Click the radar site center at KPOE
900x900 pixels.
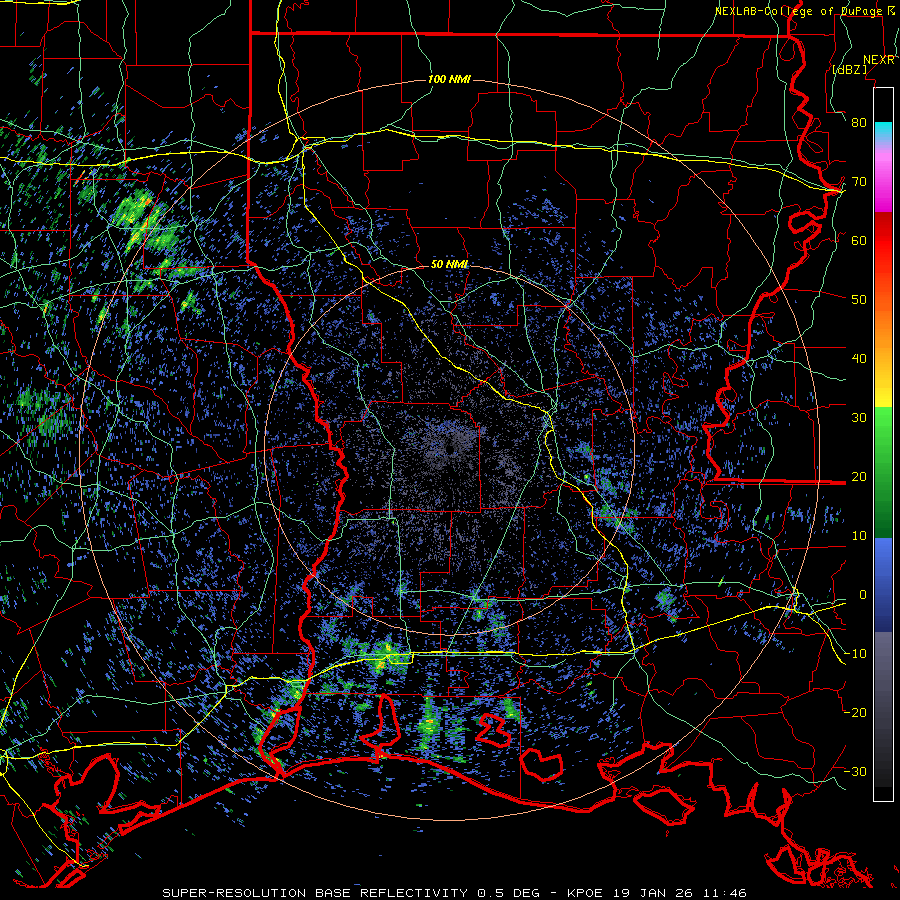449,449
